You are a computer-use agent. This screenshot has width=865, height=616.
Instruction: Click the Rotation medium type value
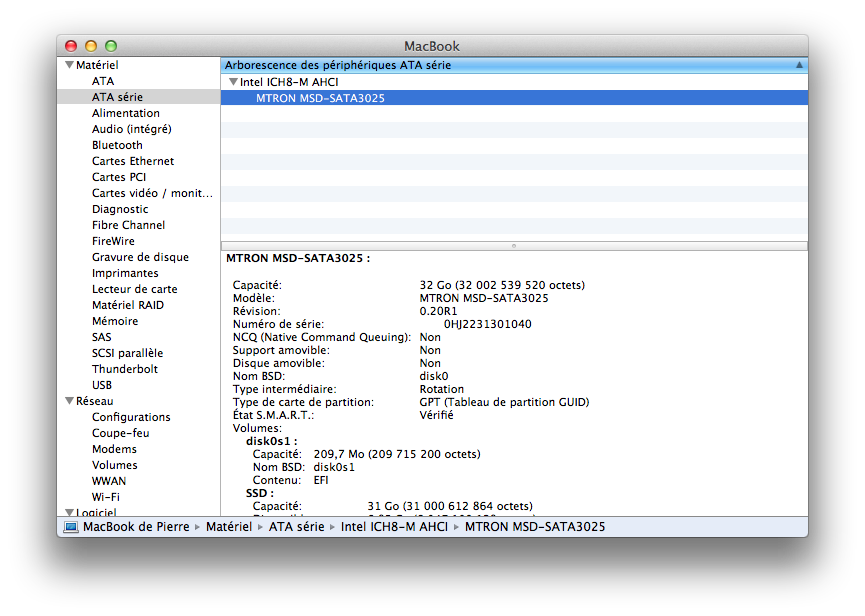442,389
